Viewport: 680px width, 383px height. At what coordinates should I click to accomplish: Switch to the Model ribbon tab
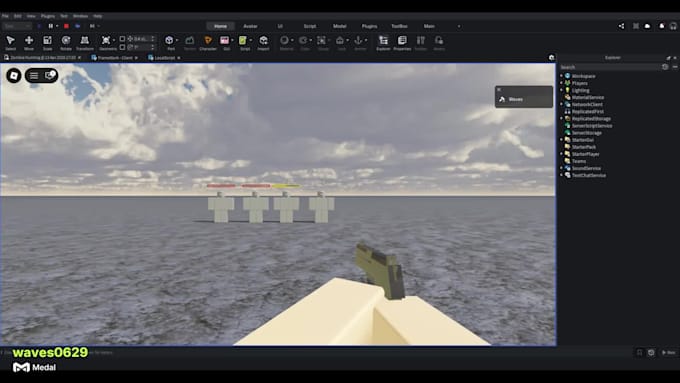click(x=340, y=26)
